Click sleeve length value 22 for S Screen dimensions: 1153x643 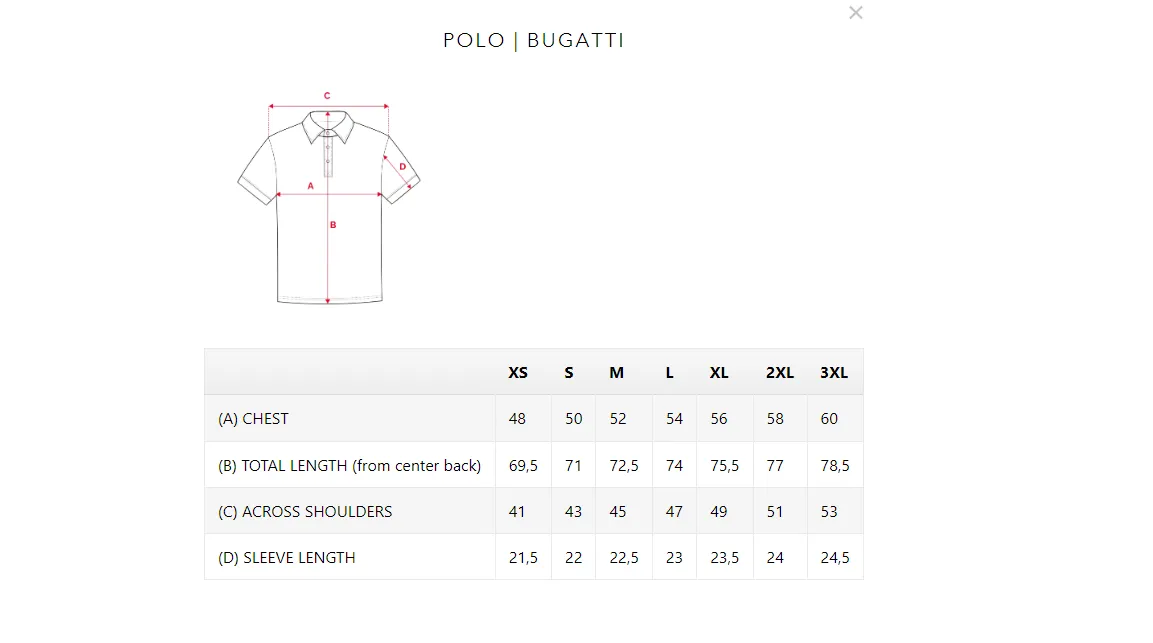click(x=574, y=558)
